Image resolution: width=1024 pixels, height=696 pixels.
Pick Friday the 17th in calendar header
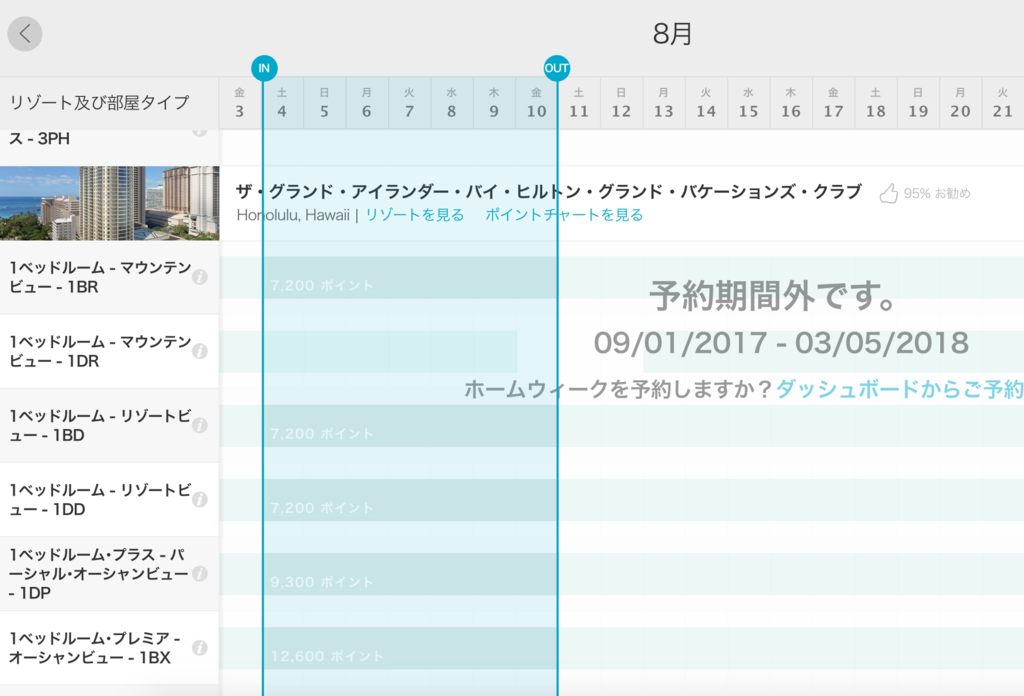point(834,103)
